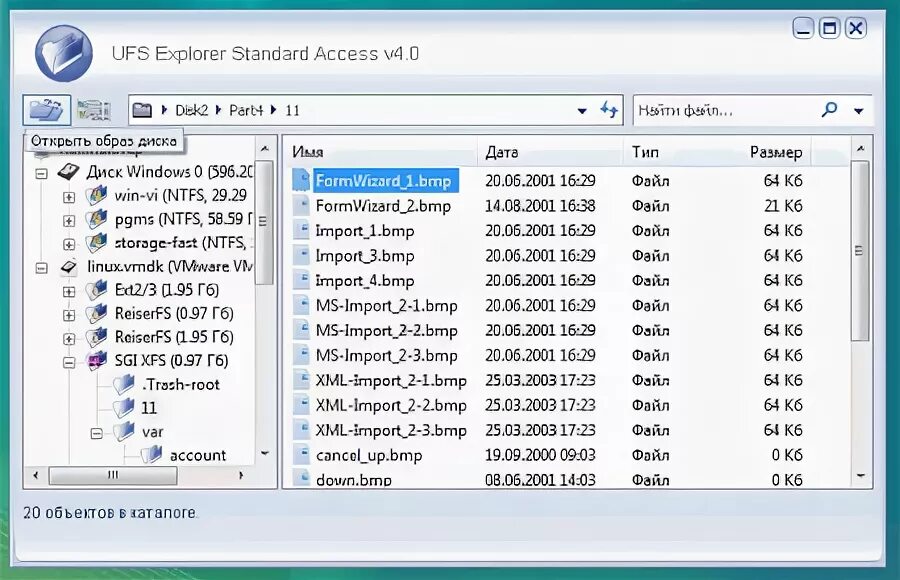Click file icon of cancel_up.bmp

coord(301,455)
